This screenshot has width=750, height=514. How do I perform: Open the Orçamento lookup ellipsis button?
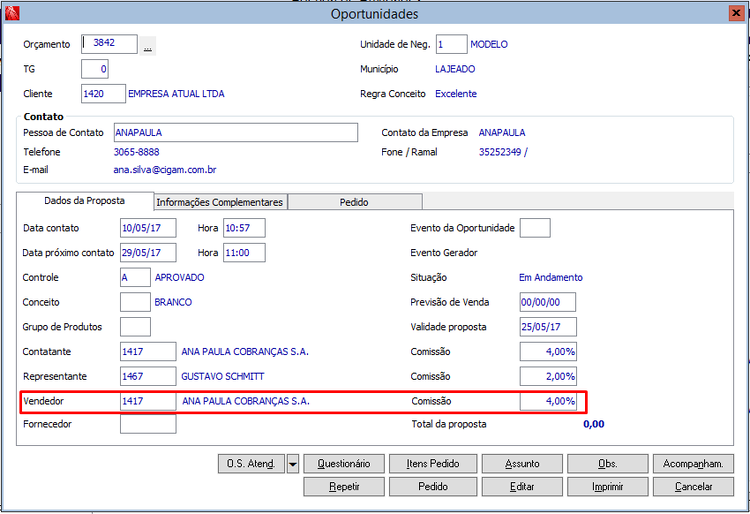pyautogui.click(x=148, y=46)
